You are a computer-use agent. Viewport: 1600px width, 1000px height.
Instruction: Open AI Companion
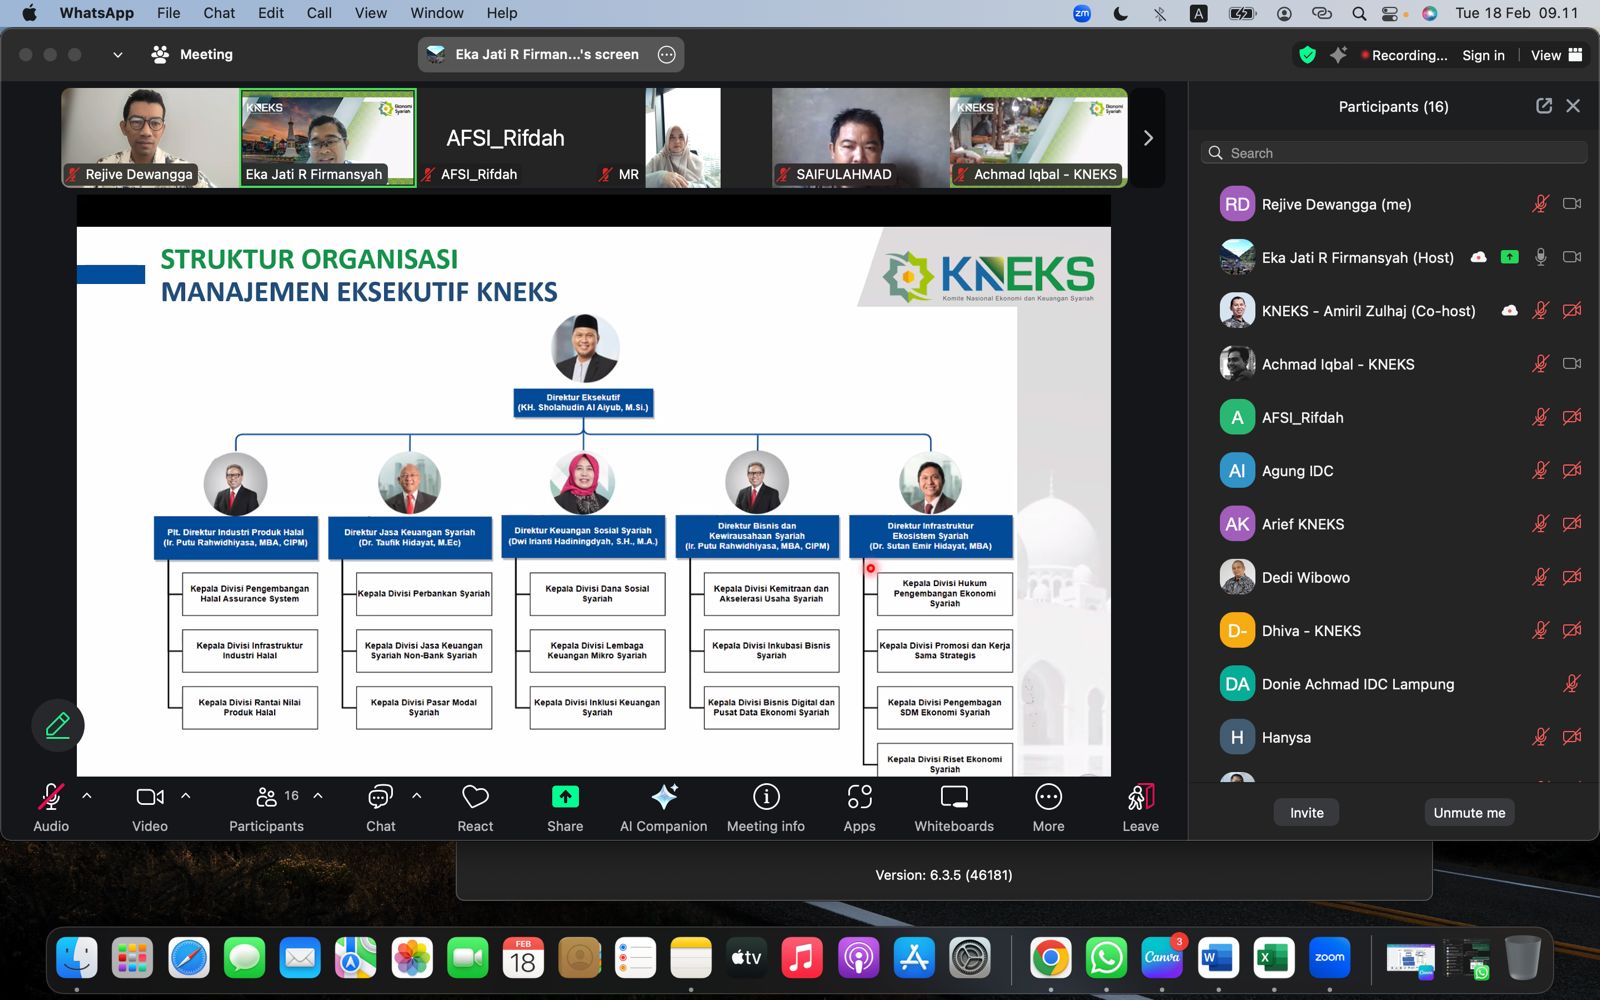coord(663,808)
